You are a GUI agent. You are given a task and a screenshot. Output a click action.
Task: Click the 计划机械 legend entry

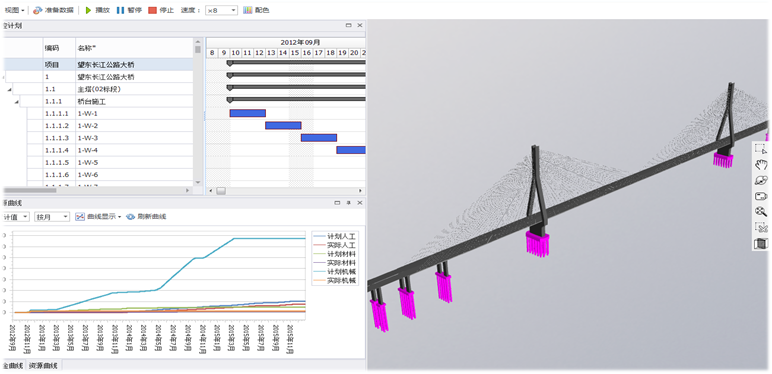(334, 272)
